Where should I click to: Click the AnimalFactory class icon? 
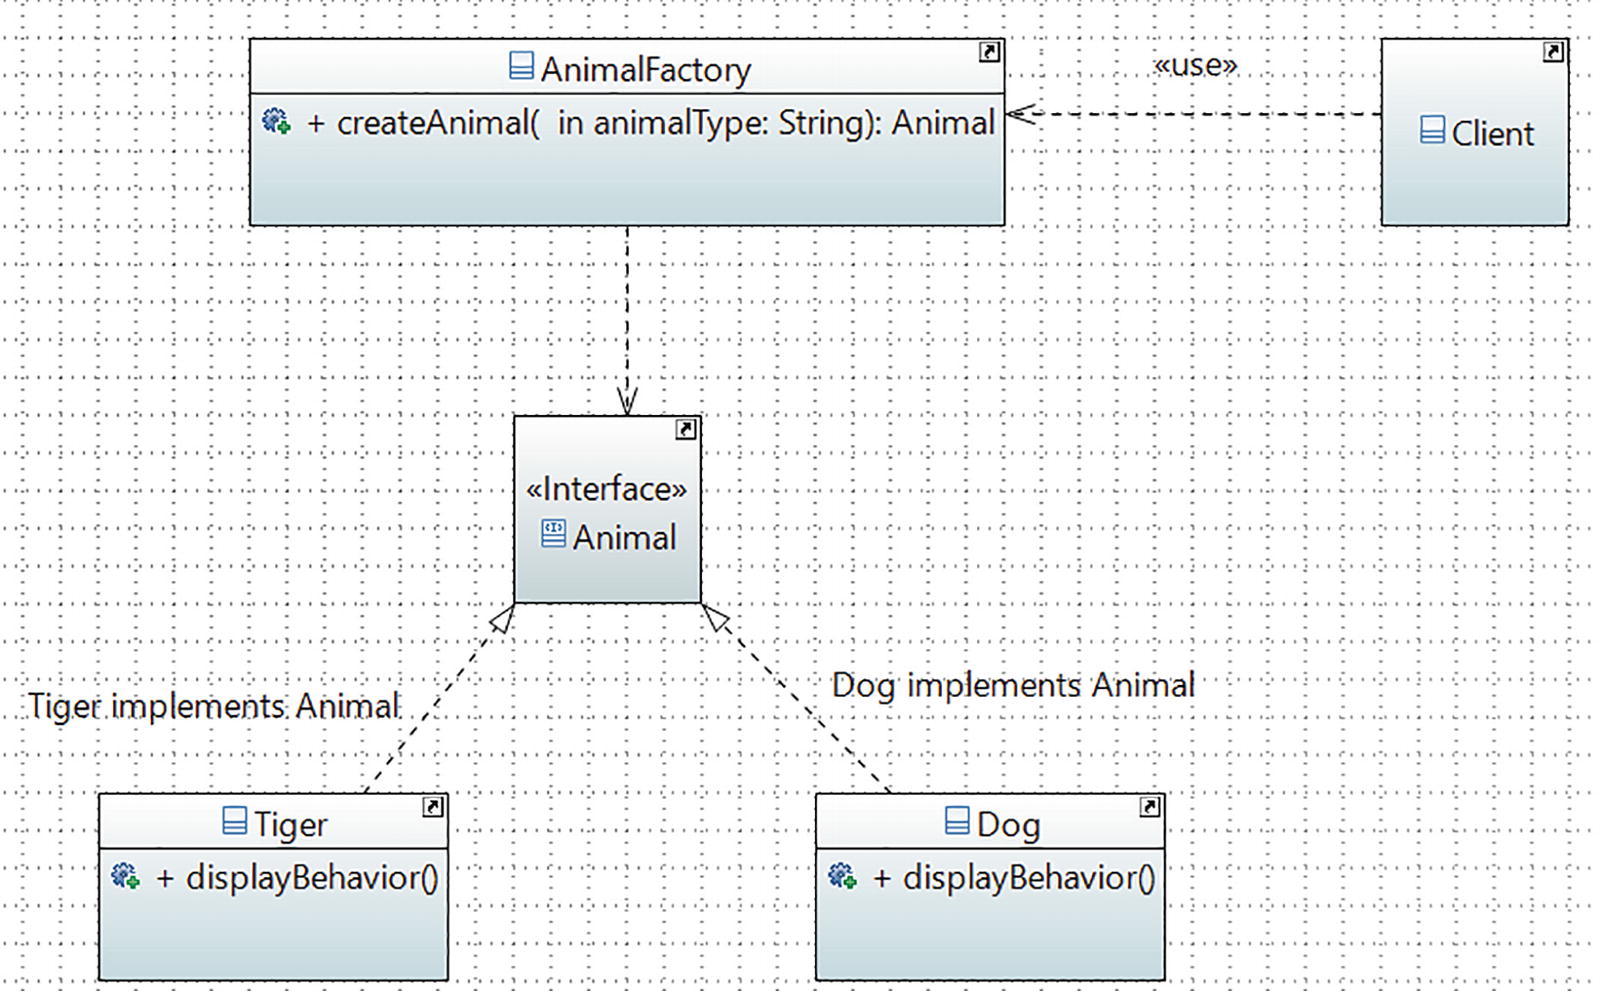tap(521, 66)
